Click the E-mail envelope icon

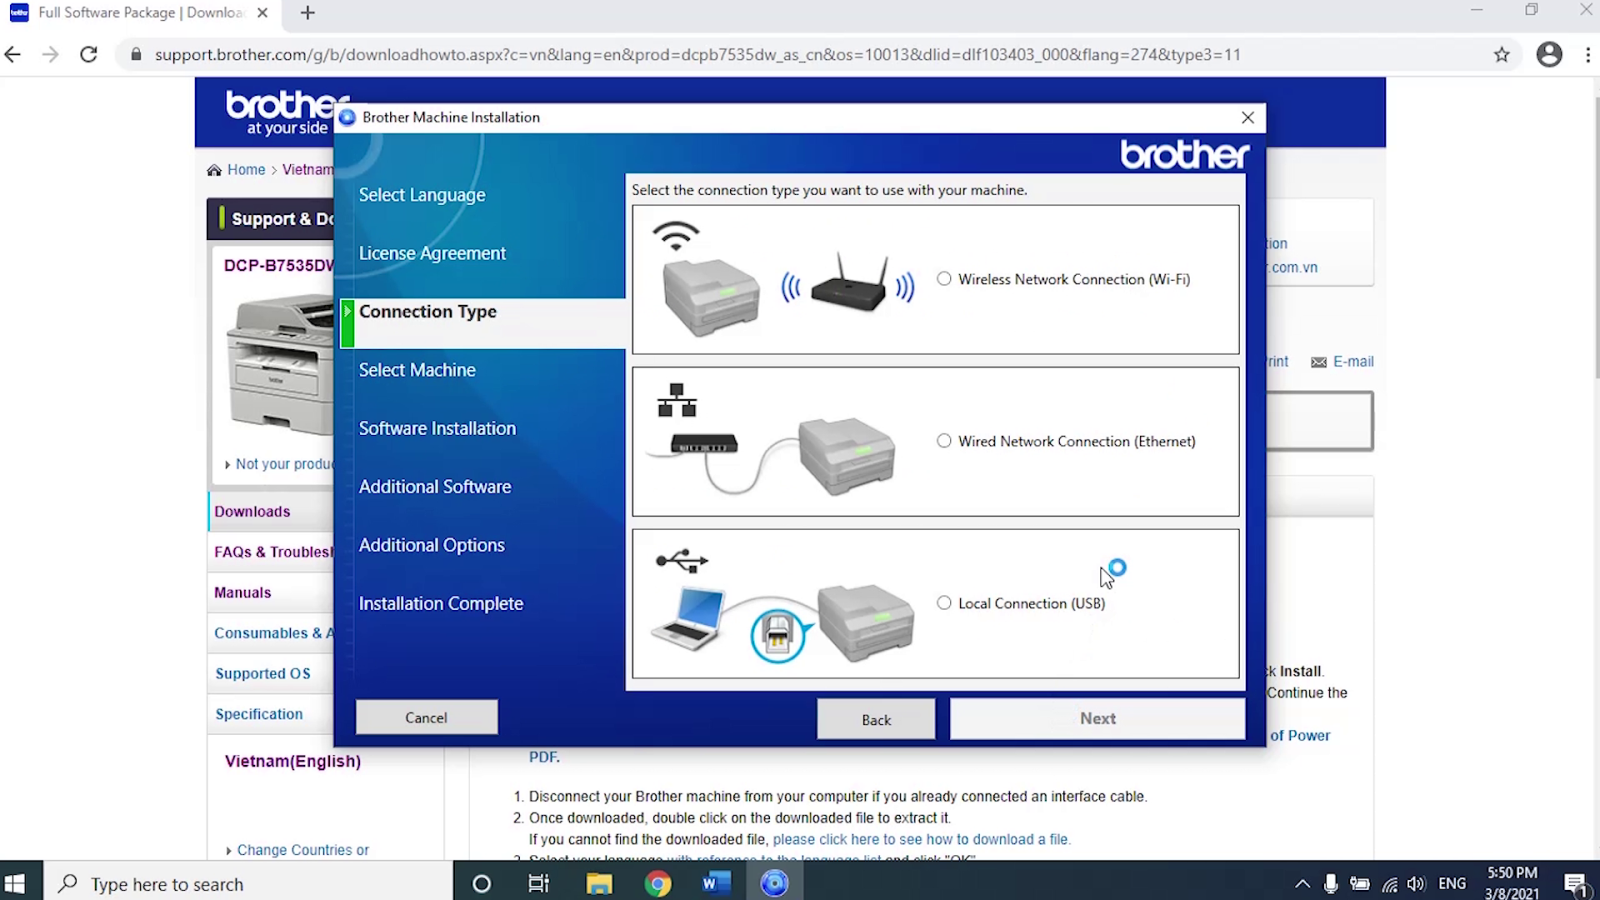[1318, 361]
